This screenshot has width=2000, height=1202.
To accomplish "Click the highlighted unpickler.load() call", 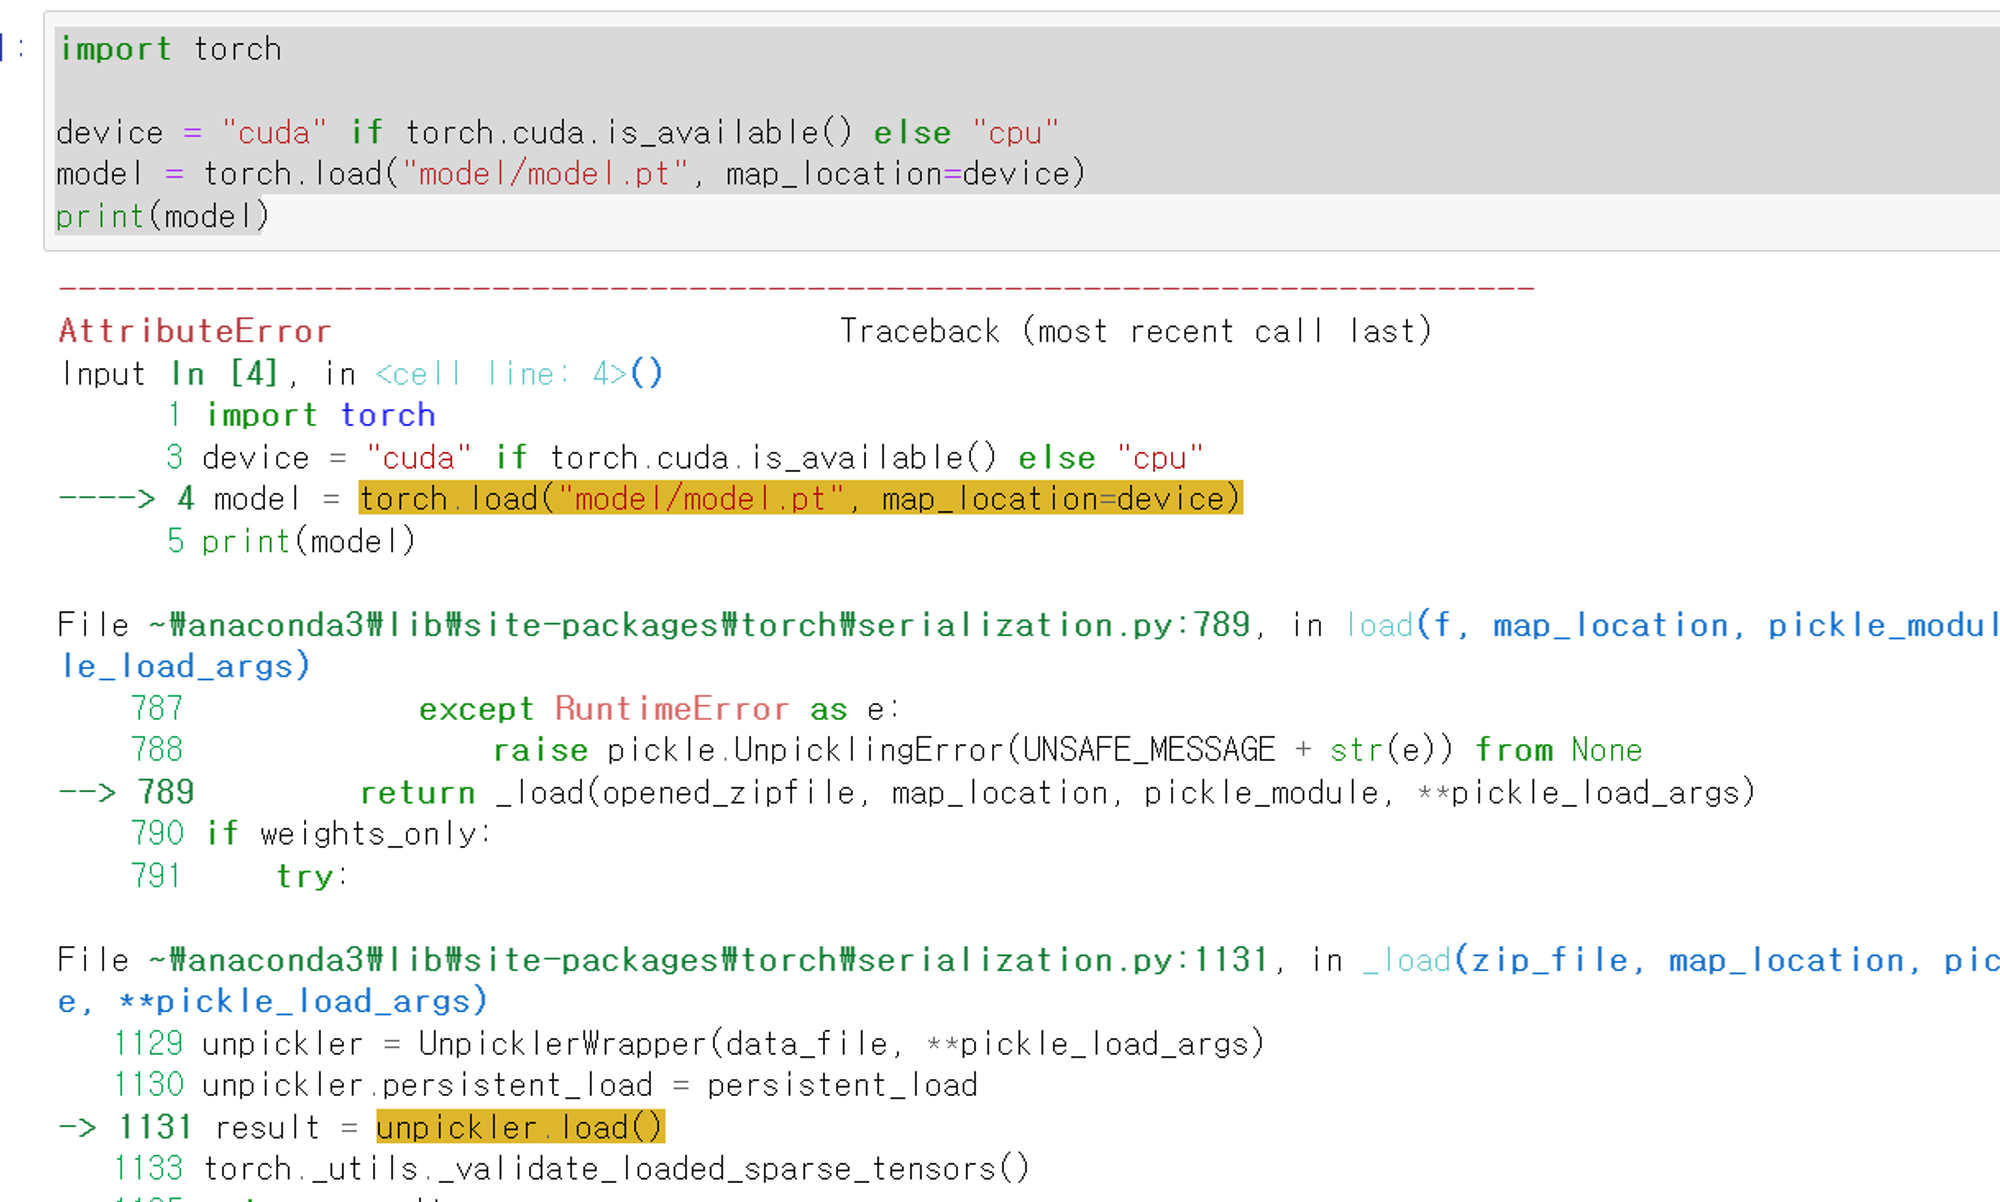I will [520, 1128].
